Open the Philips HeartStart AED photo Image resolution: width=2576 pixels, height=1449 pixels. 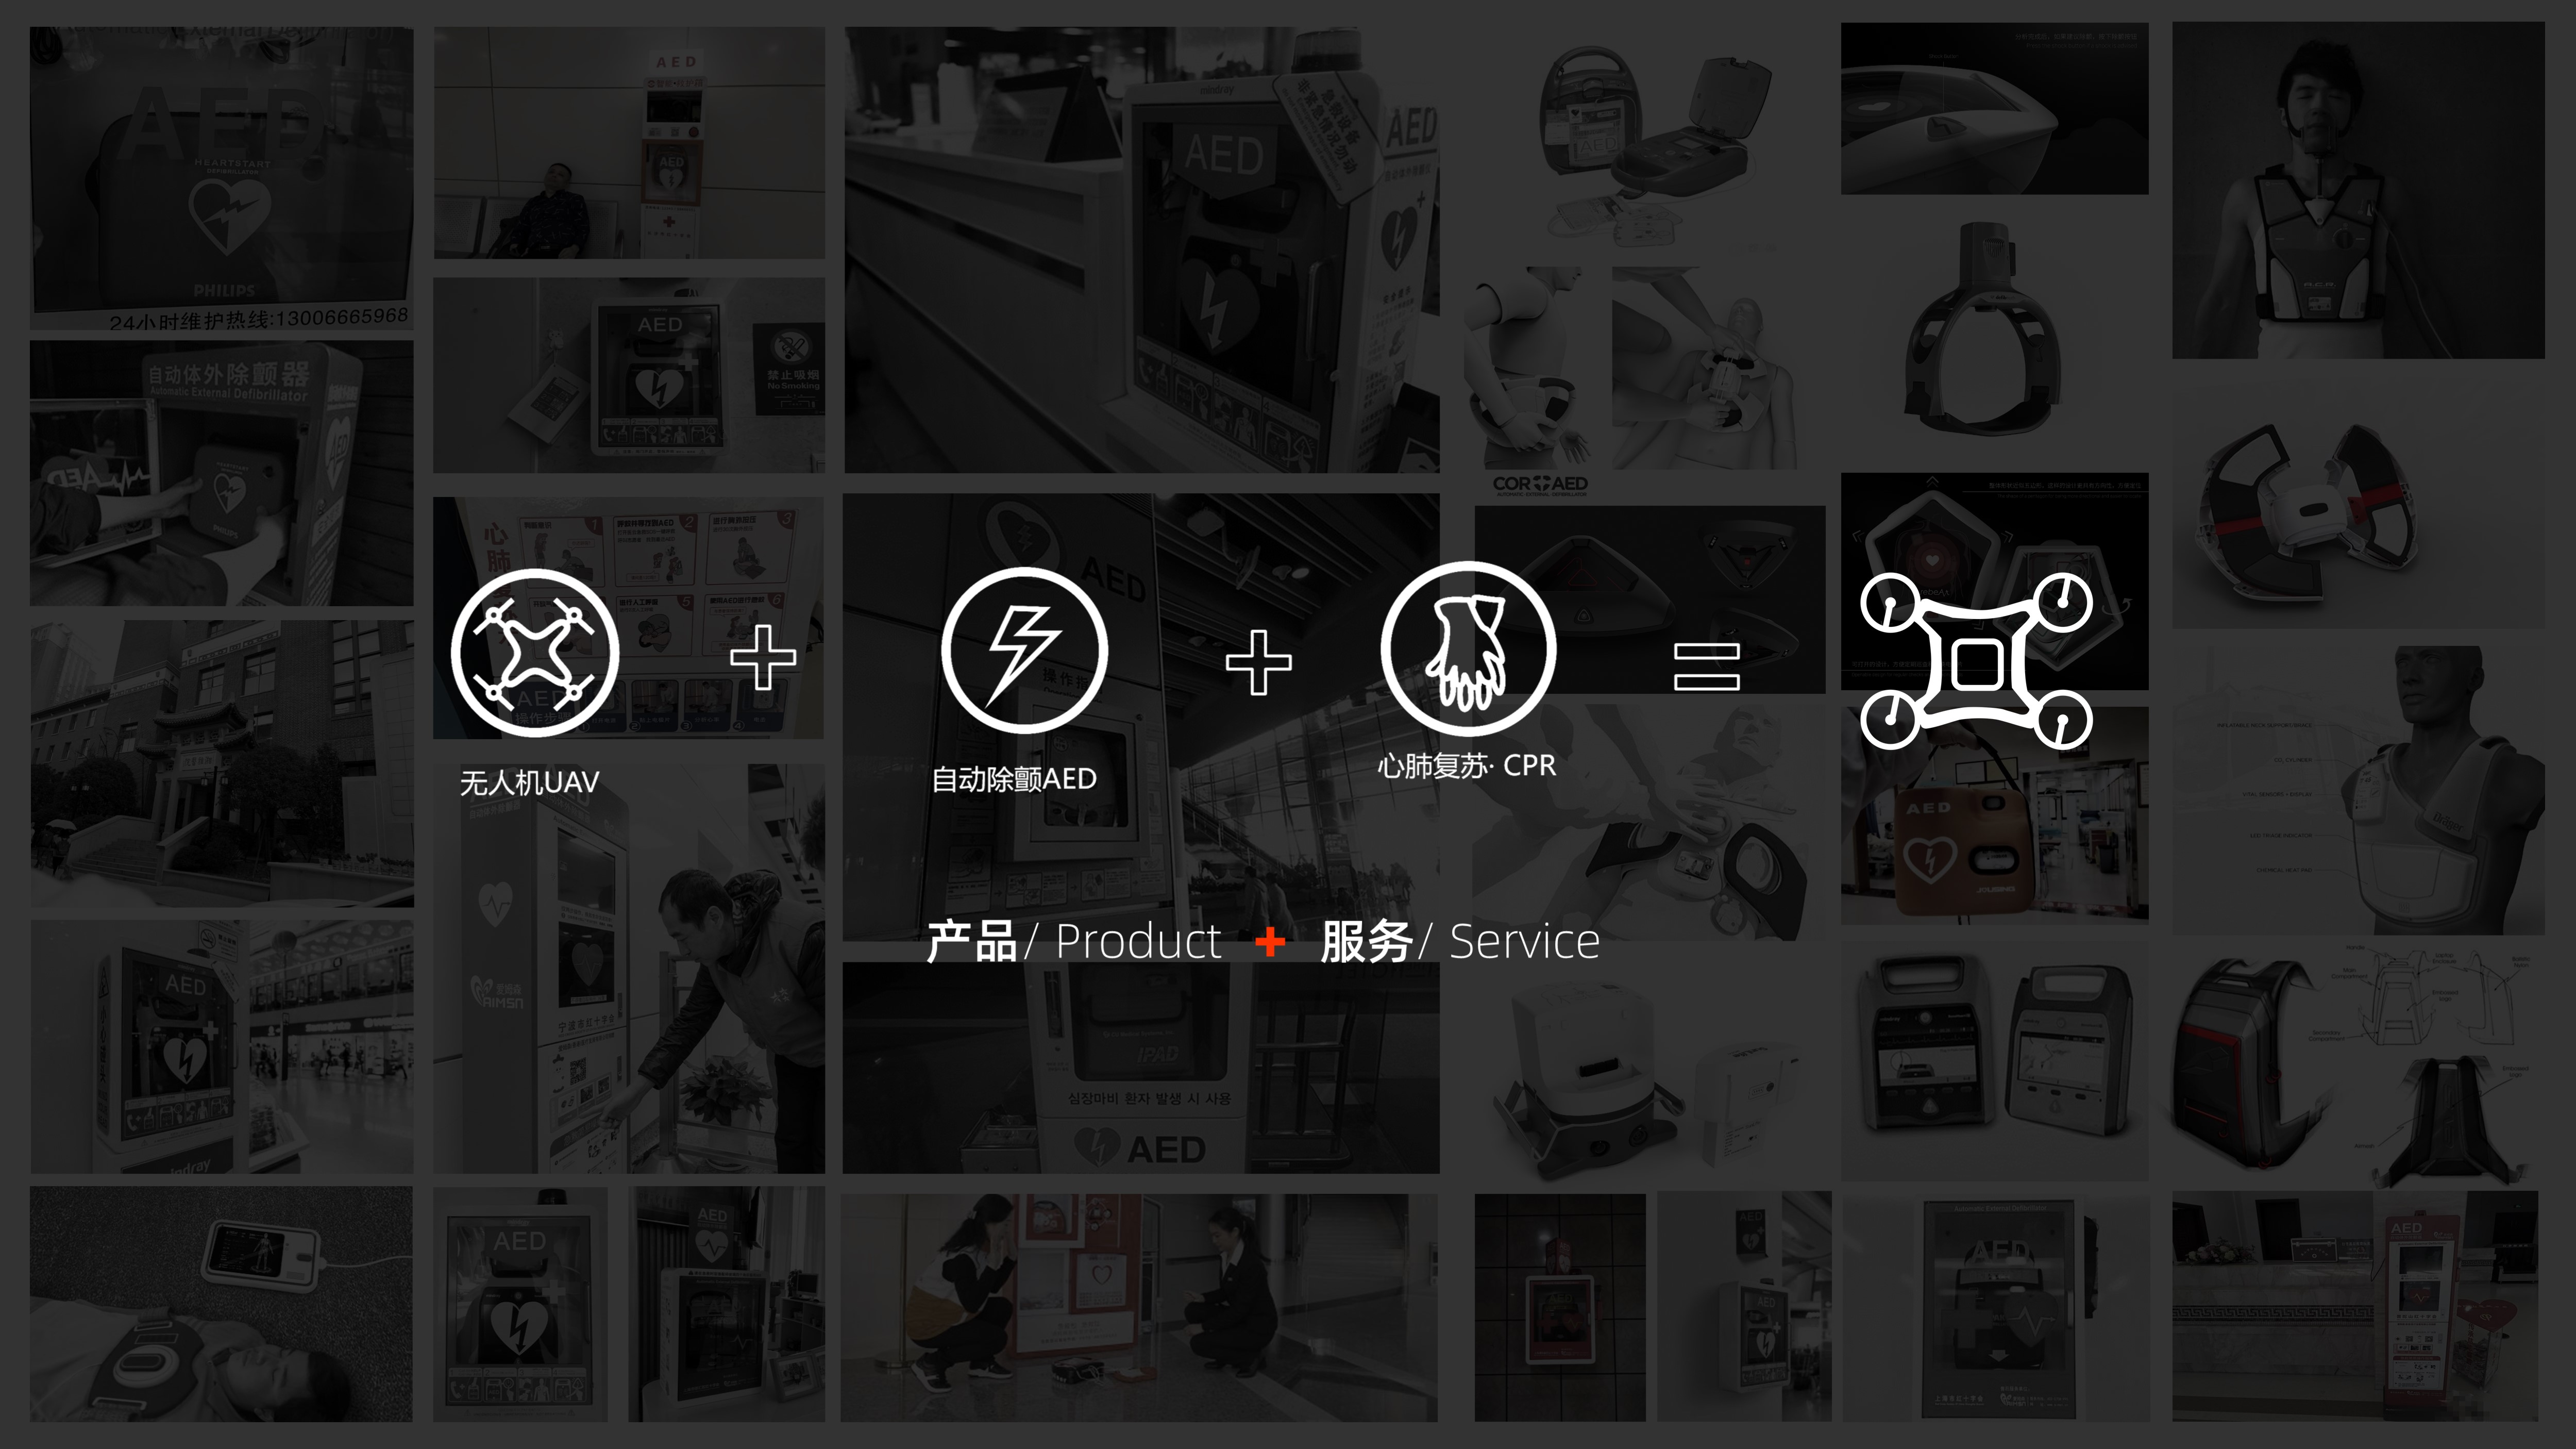(221, 178)
